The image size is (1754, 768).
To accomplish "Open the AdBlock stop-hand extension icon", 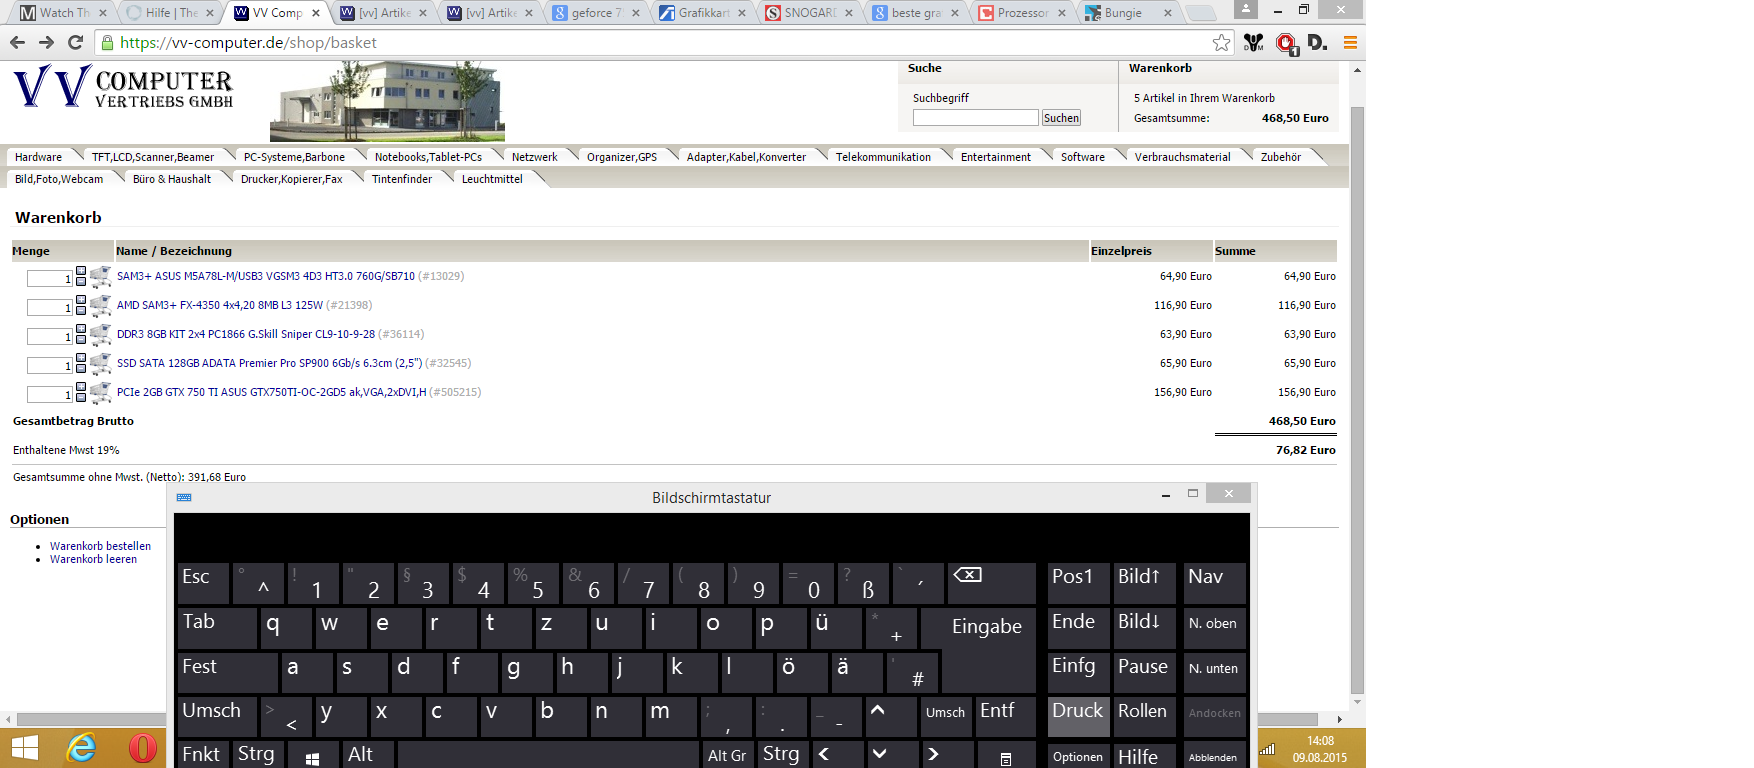I will point(1286,44).
